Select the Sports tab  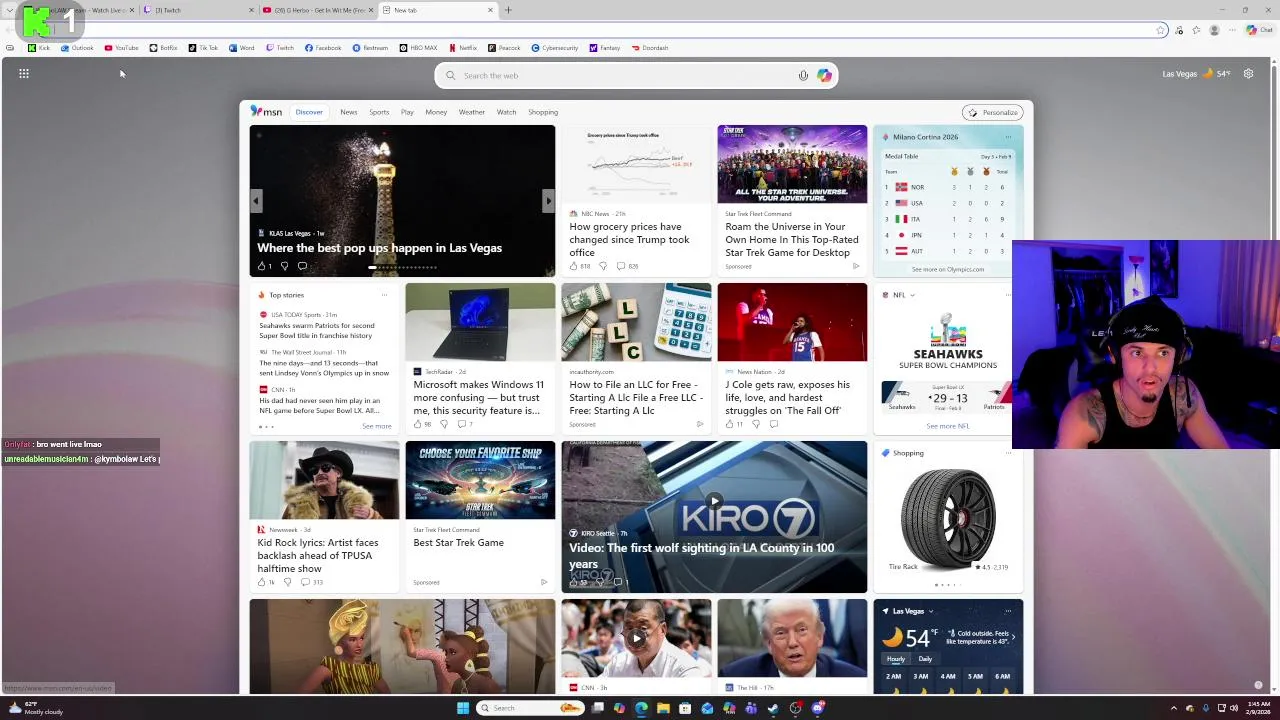[x=379, y=112]
